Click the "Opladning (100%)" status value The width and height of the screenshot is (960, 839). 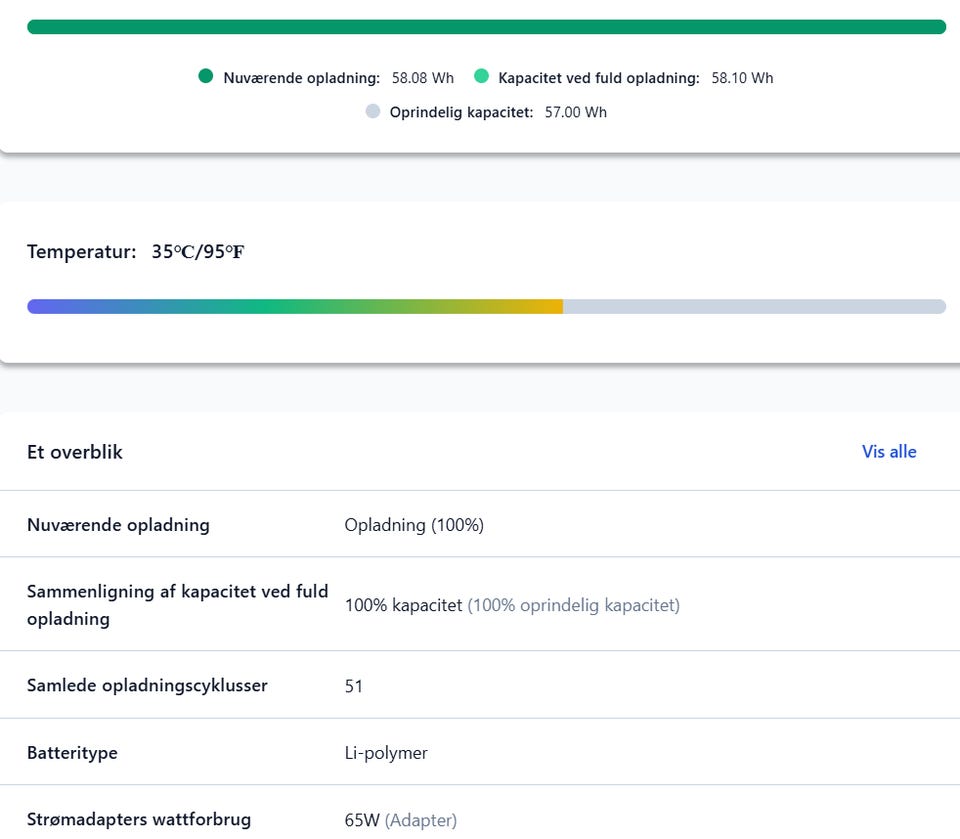point(414,525)
